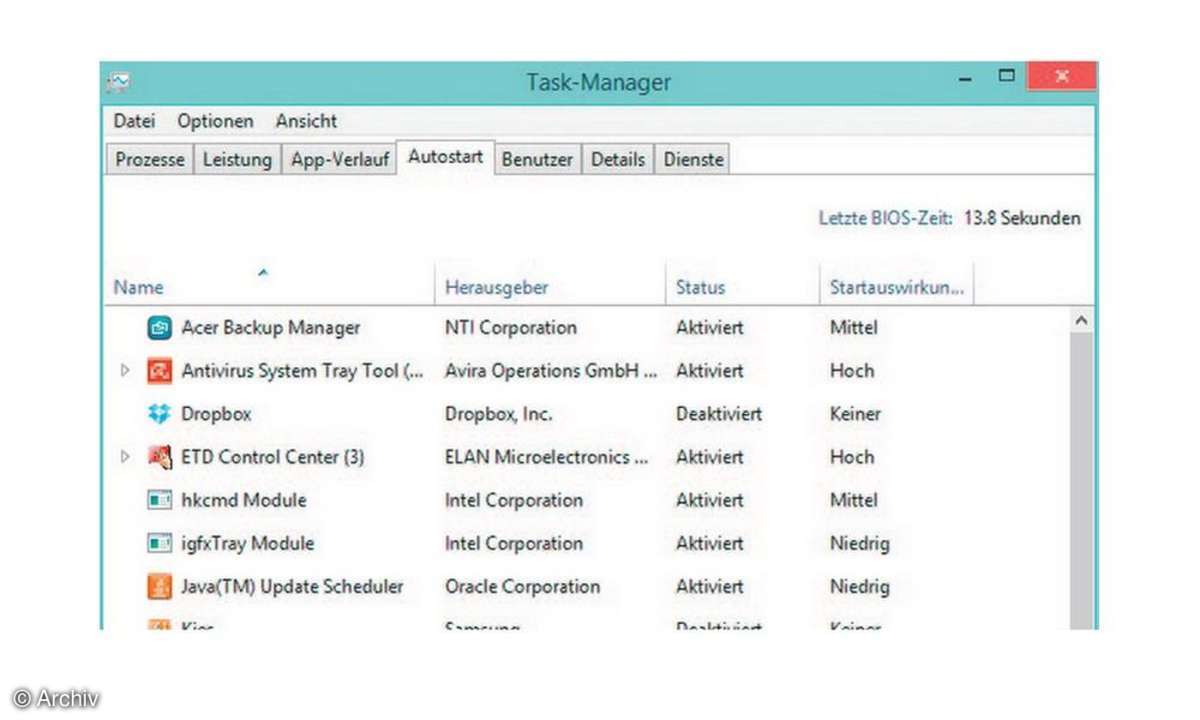Switch to the Details tab
Image resolution: width=1200 pixels, height=720 pixels.
click(617, 159)
